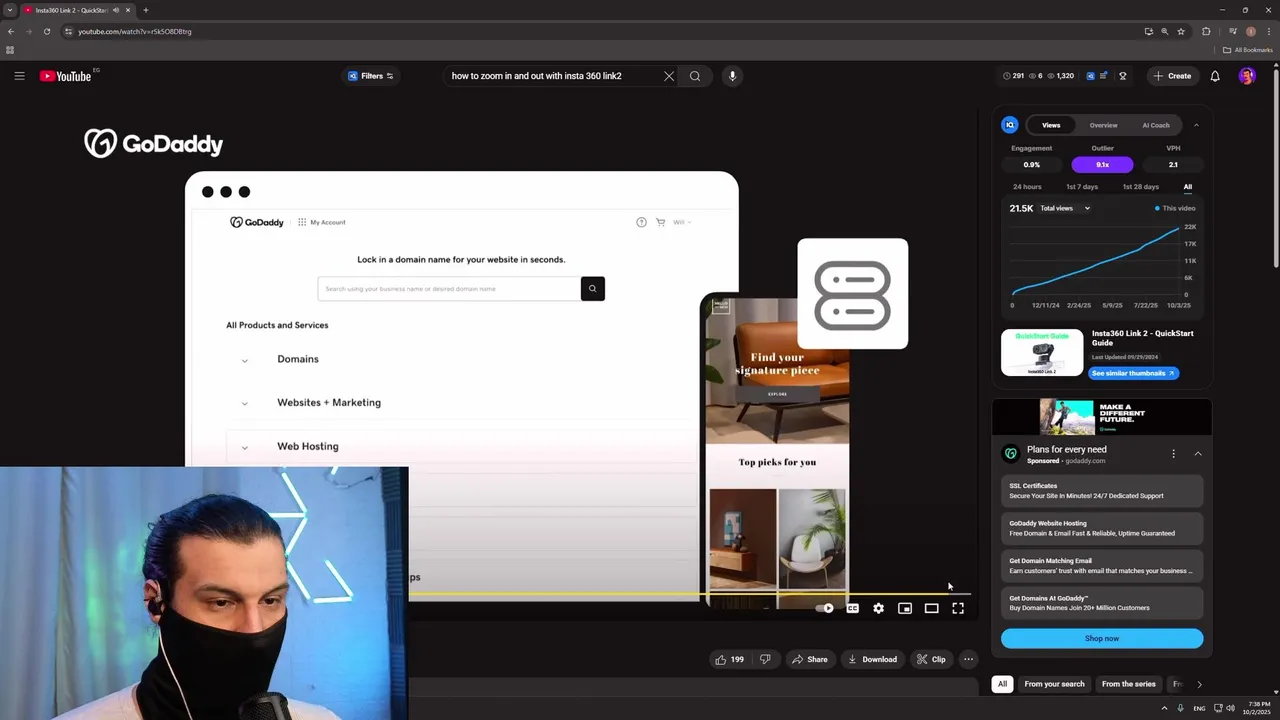Select the All filter chip

coord(1002,684)
